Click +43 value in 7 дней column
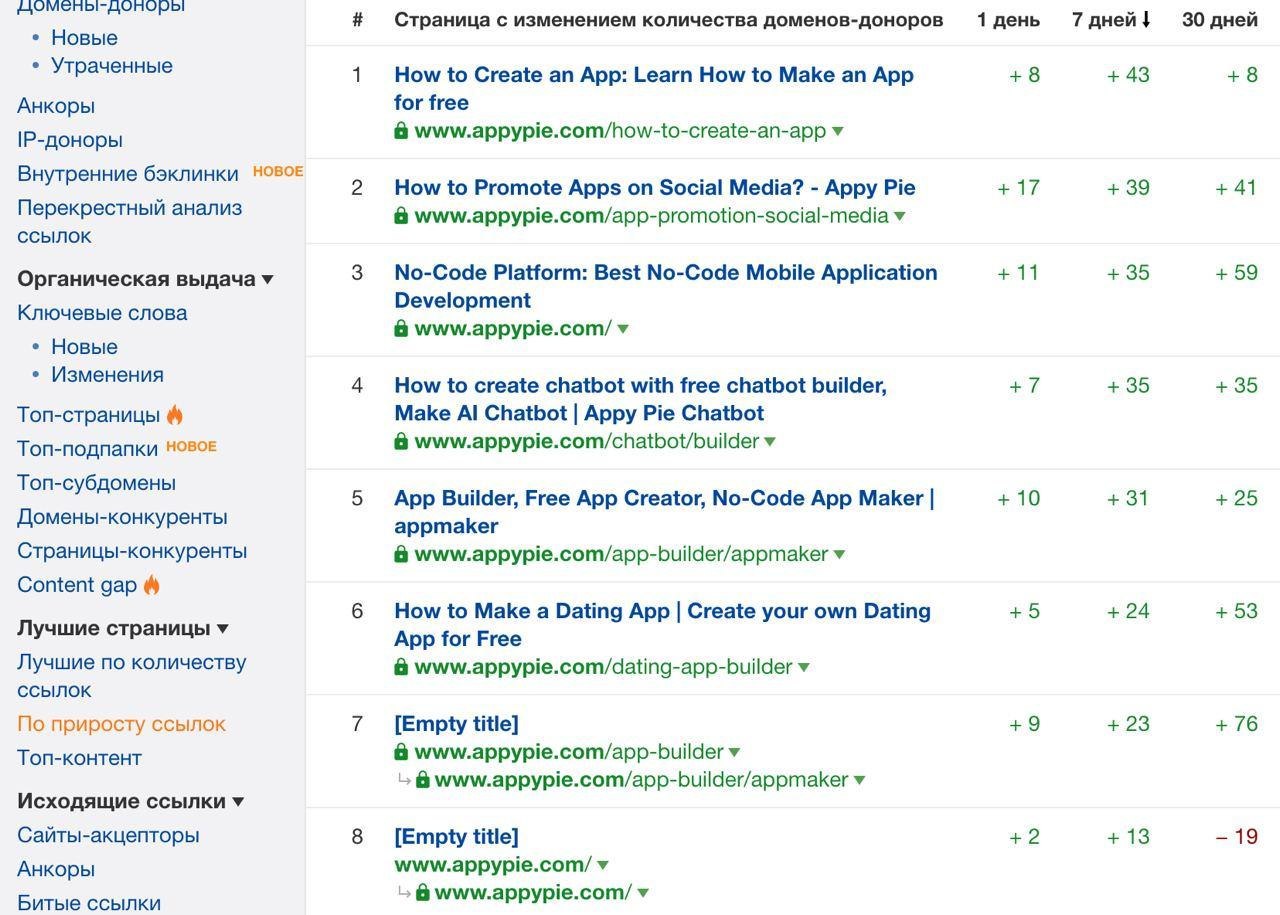Screen dimensions: 1280x915 pyautogui.click(x=1128, y=75)
